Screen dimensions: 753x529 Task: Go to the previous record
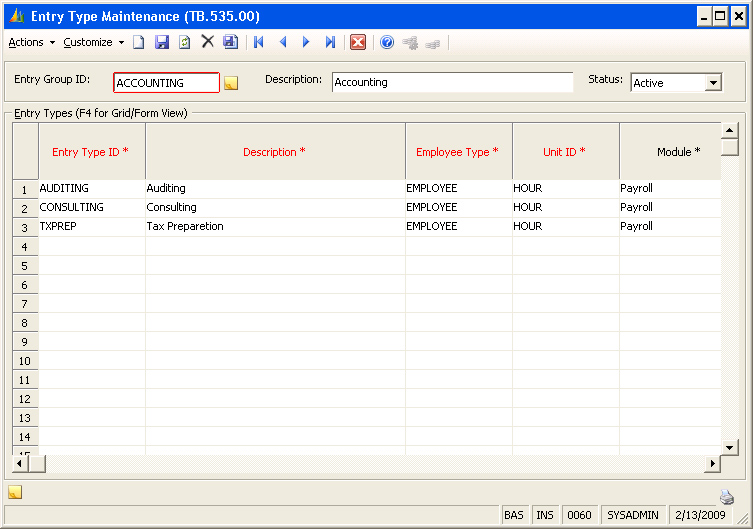[x=283, y=42]
